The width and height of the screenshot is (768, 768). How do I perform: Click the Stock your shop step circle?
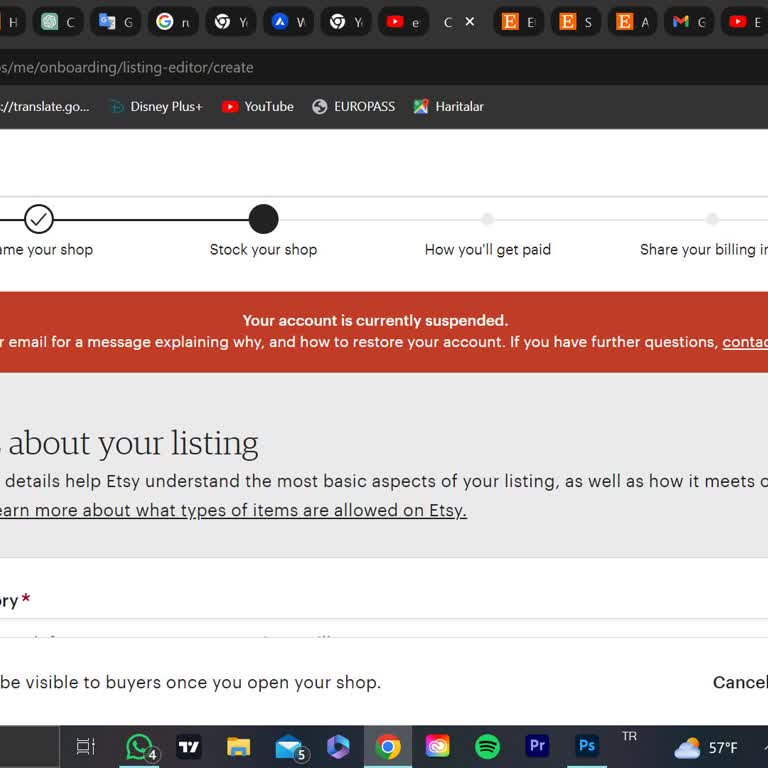click(264, 219)
